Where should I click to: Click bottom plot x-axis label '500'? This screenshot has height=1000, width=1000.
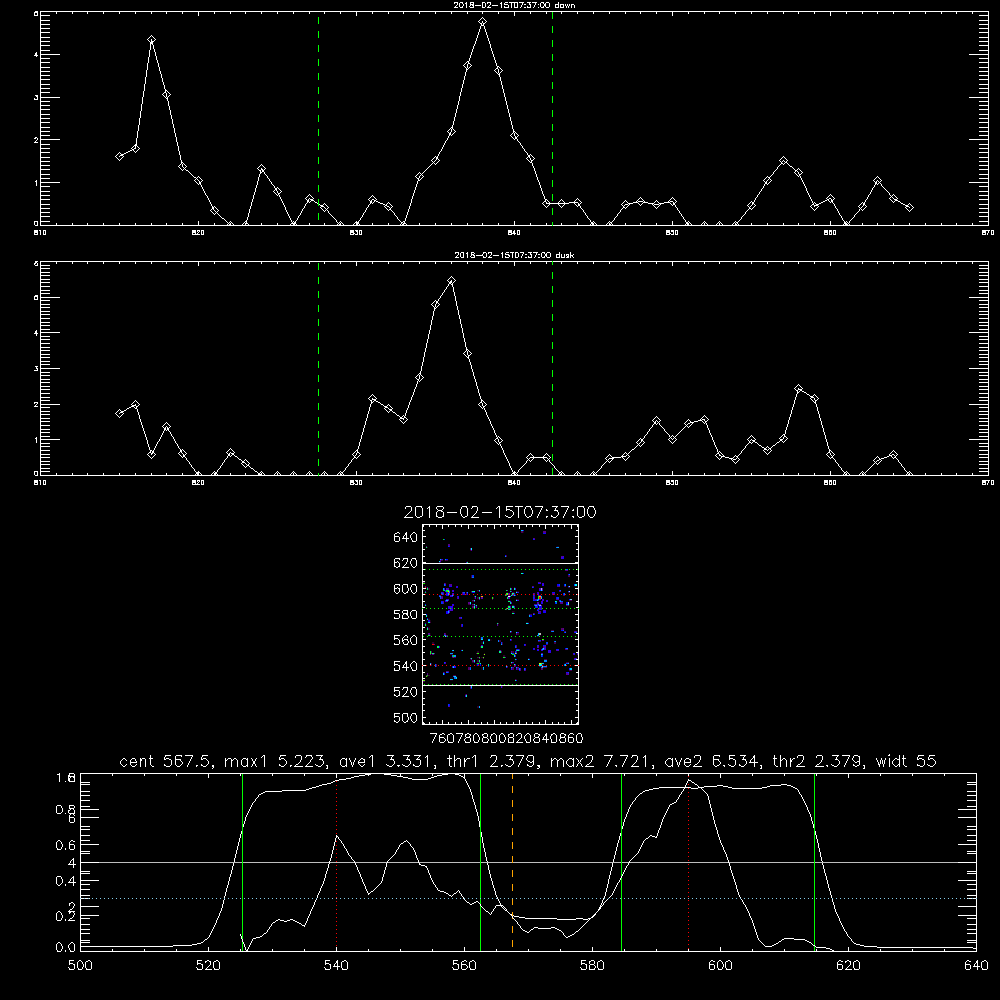click(80, 966)
